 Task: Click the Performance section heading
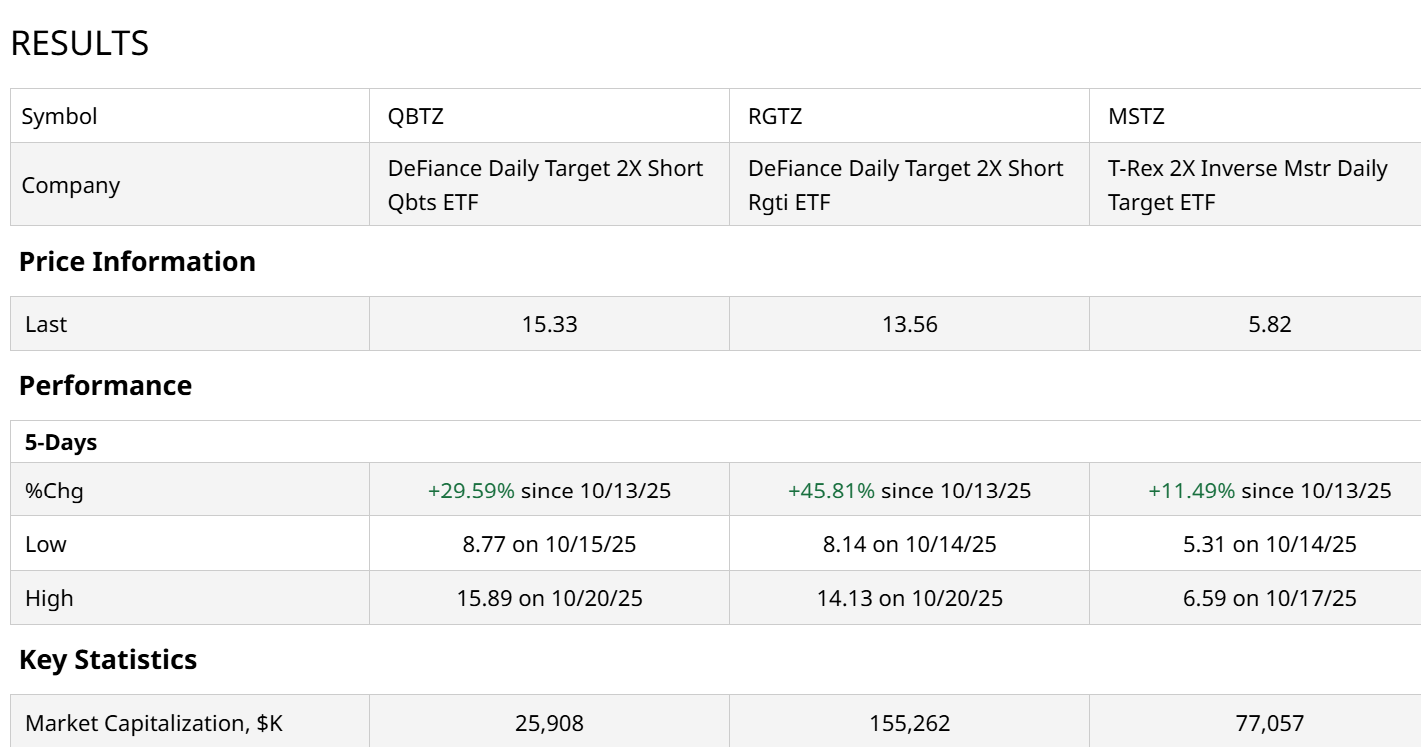click(x=105, y=385)
